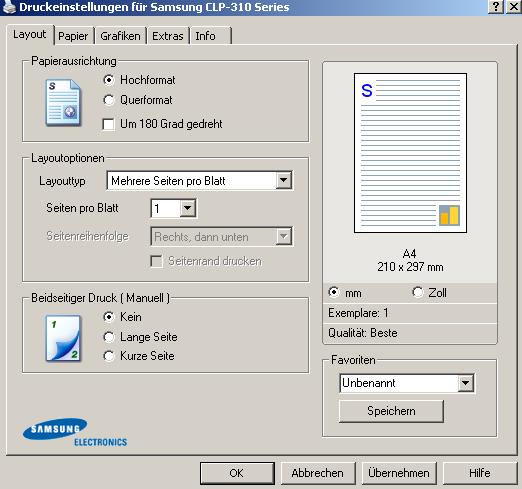The width and height of the screenshot is (522, 489).
Task: Confirm with the OK button
Action: [x=237, y=473]
